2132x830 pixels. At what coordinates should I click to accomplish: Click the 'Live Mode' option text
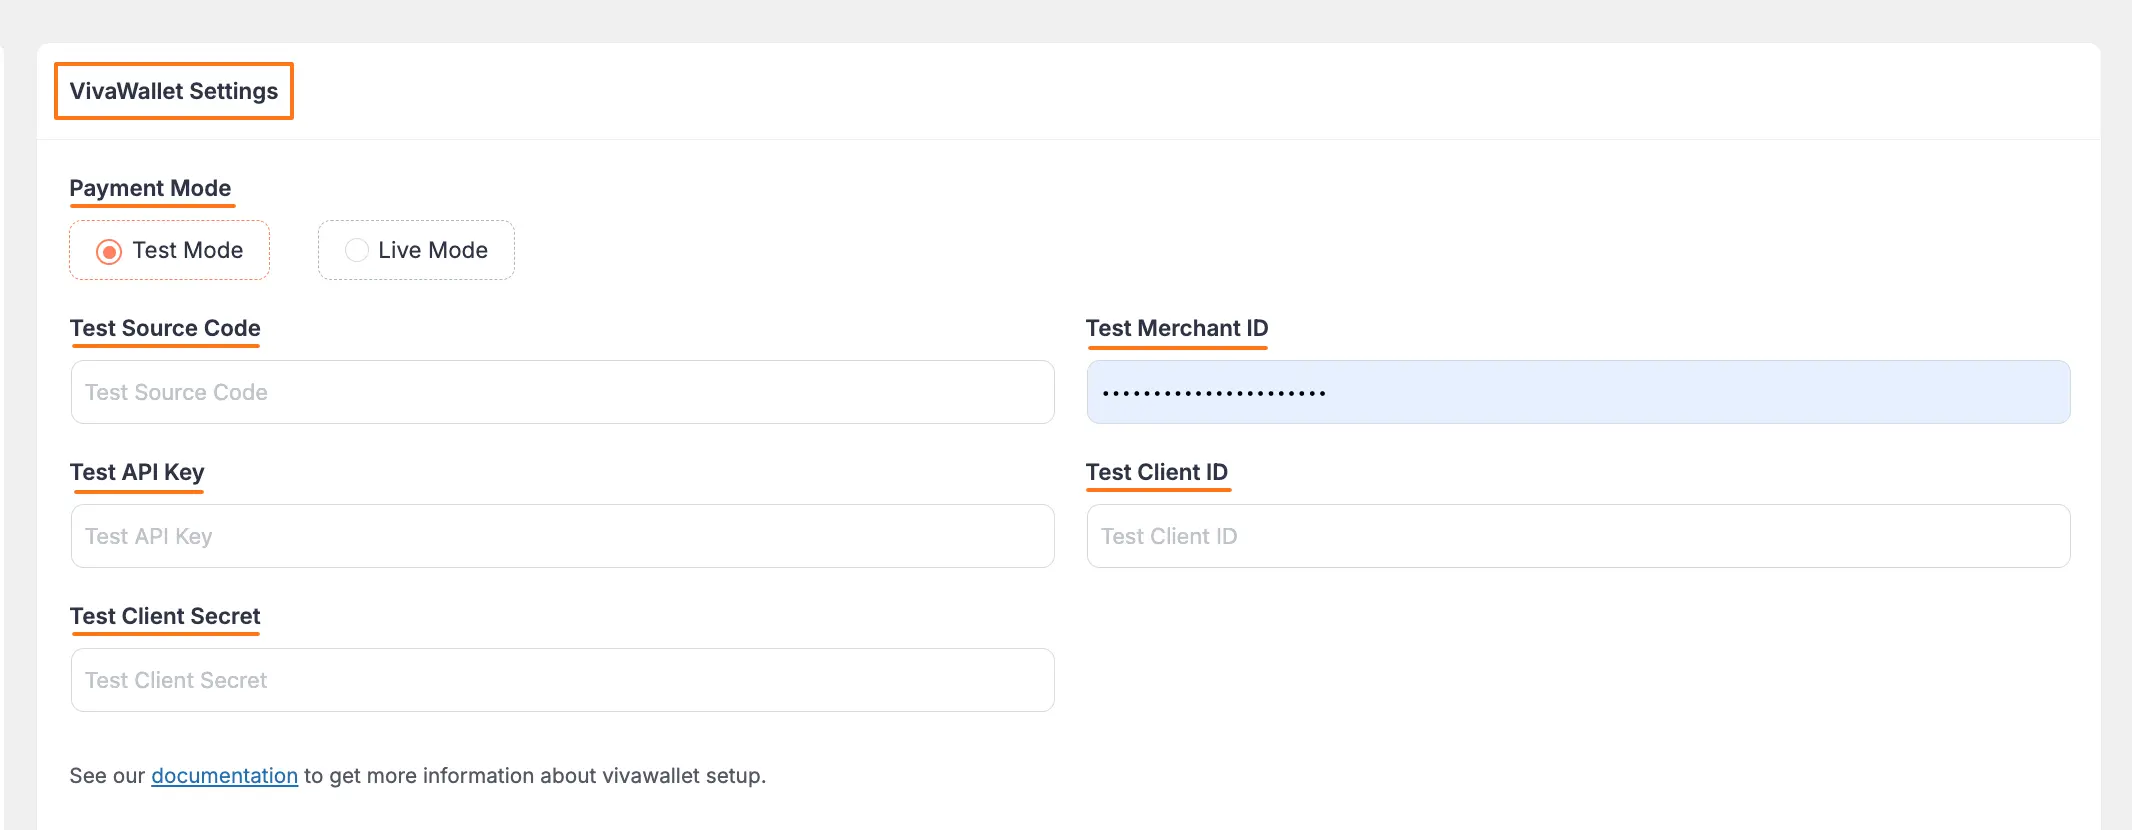(x=433, y=250)
